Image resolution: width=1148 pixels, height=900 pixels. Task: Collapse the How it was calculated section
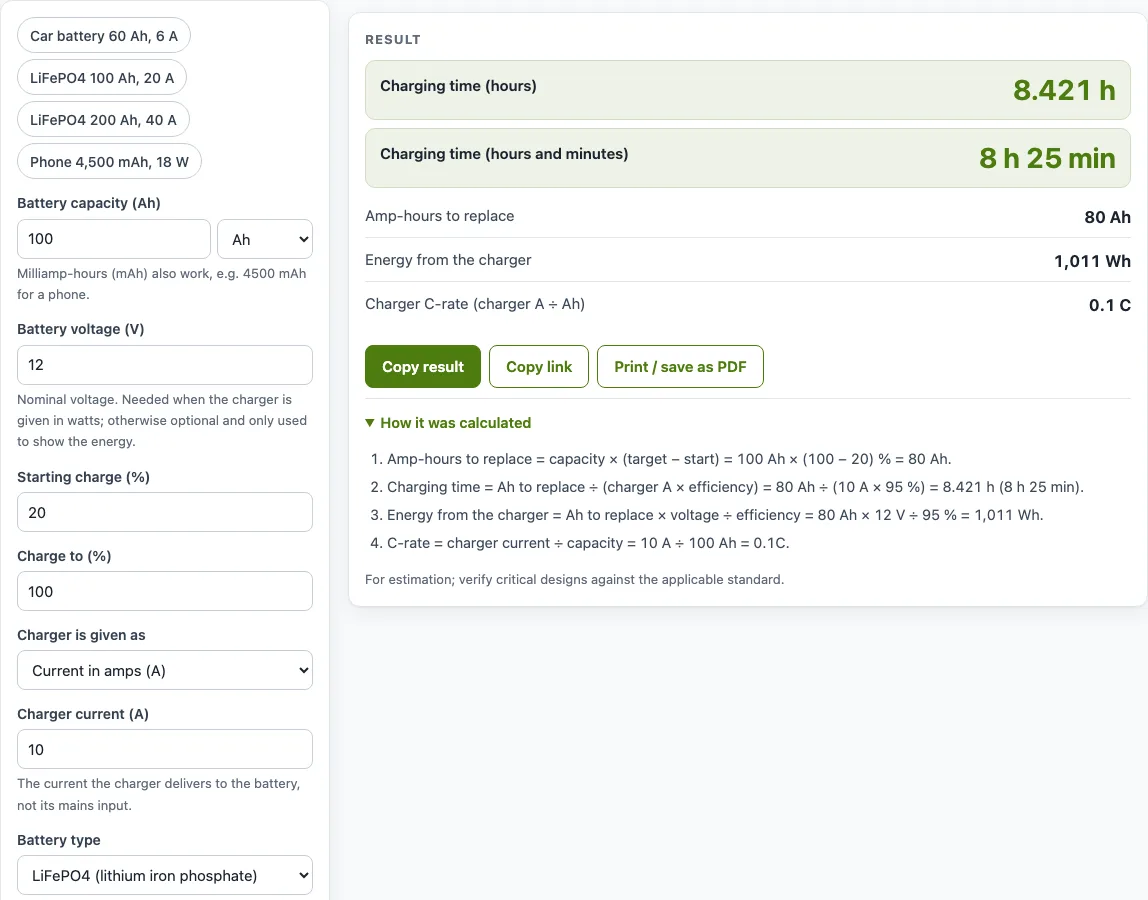[x=448, y=423]
